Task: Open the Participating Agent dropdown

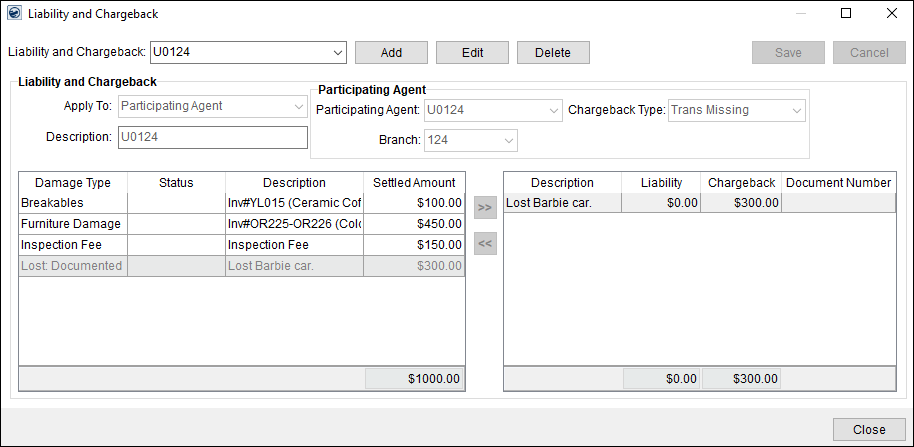Action: 553,110
